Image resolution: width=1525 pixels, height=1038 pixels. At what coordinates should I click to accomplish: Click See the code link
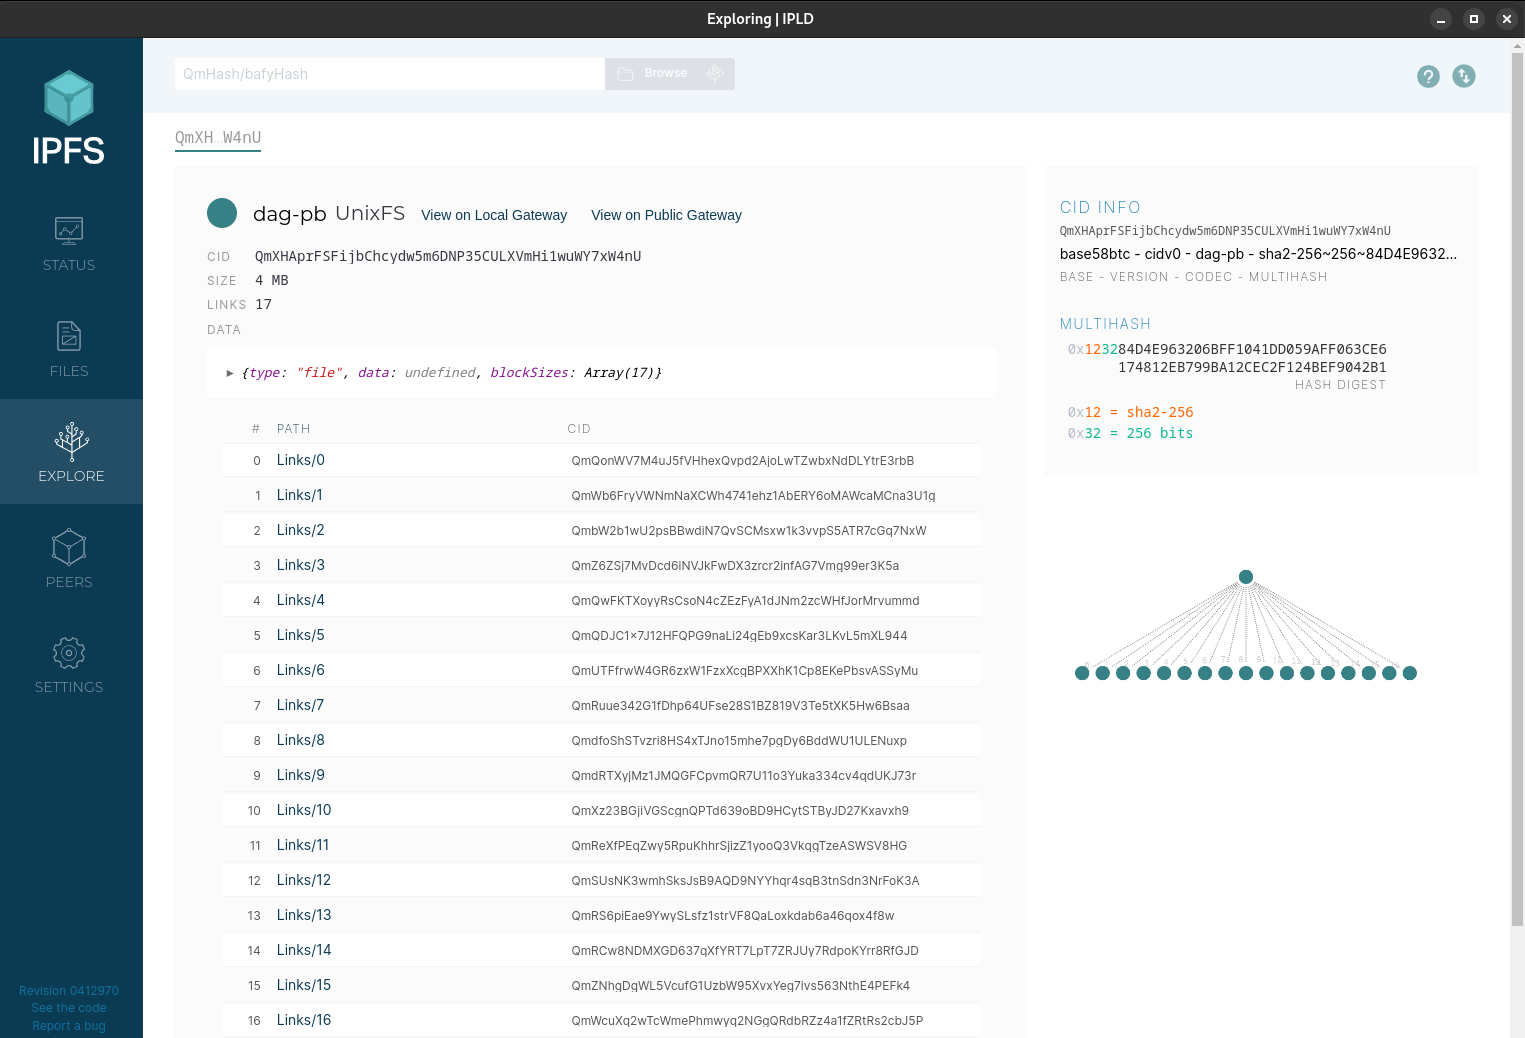(x=69, y=1008)
